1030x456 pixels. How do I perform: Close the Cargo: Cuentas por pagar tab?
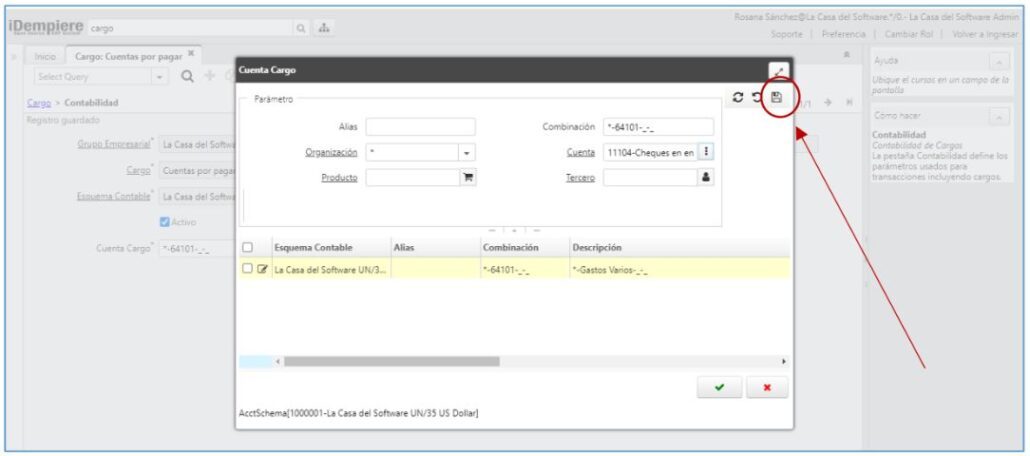click(190, 53)
